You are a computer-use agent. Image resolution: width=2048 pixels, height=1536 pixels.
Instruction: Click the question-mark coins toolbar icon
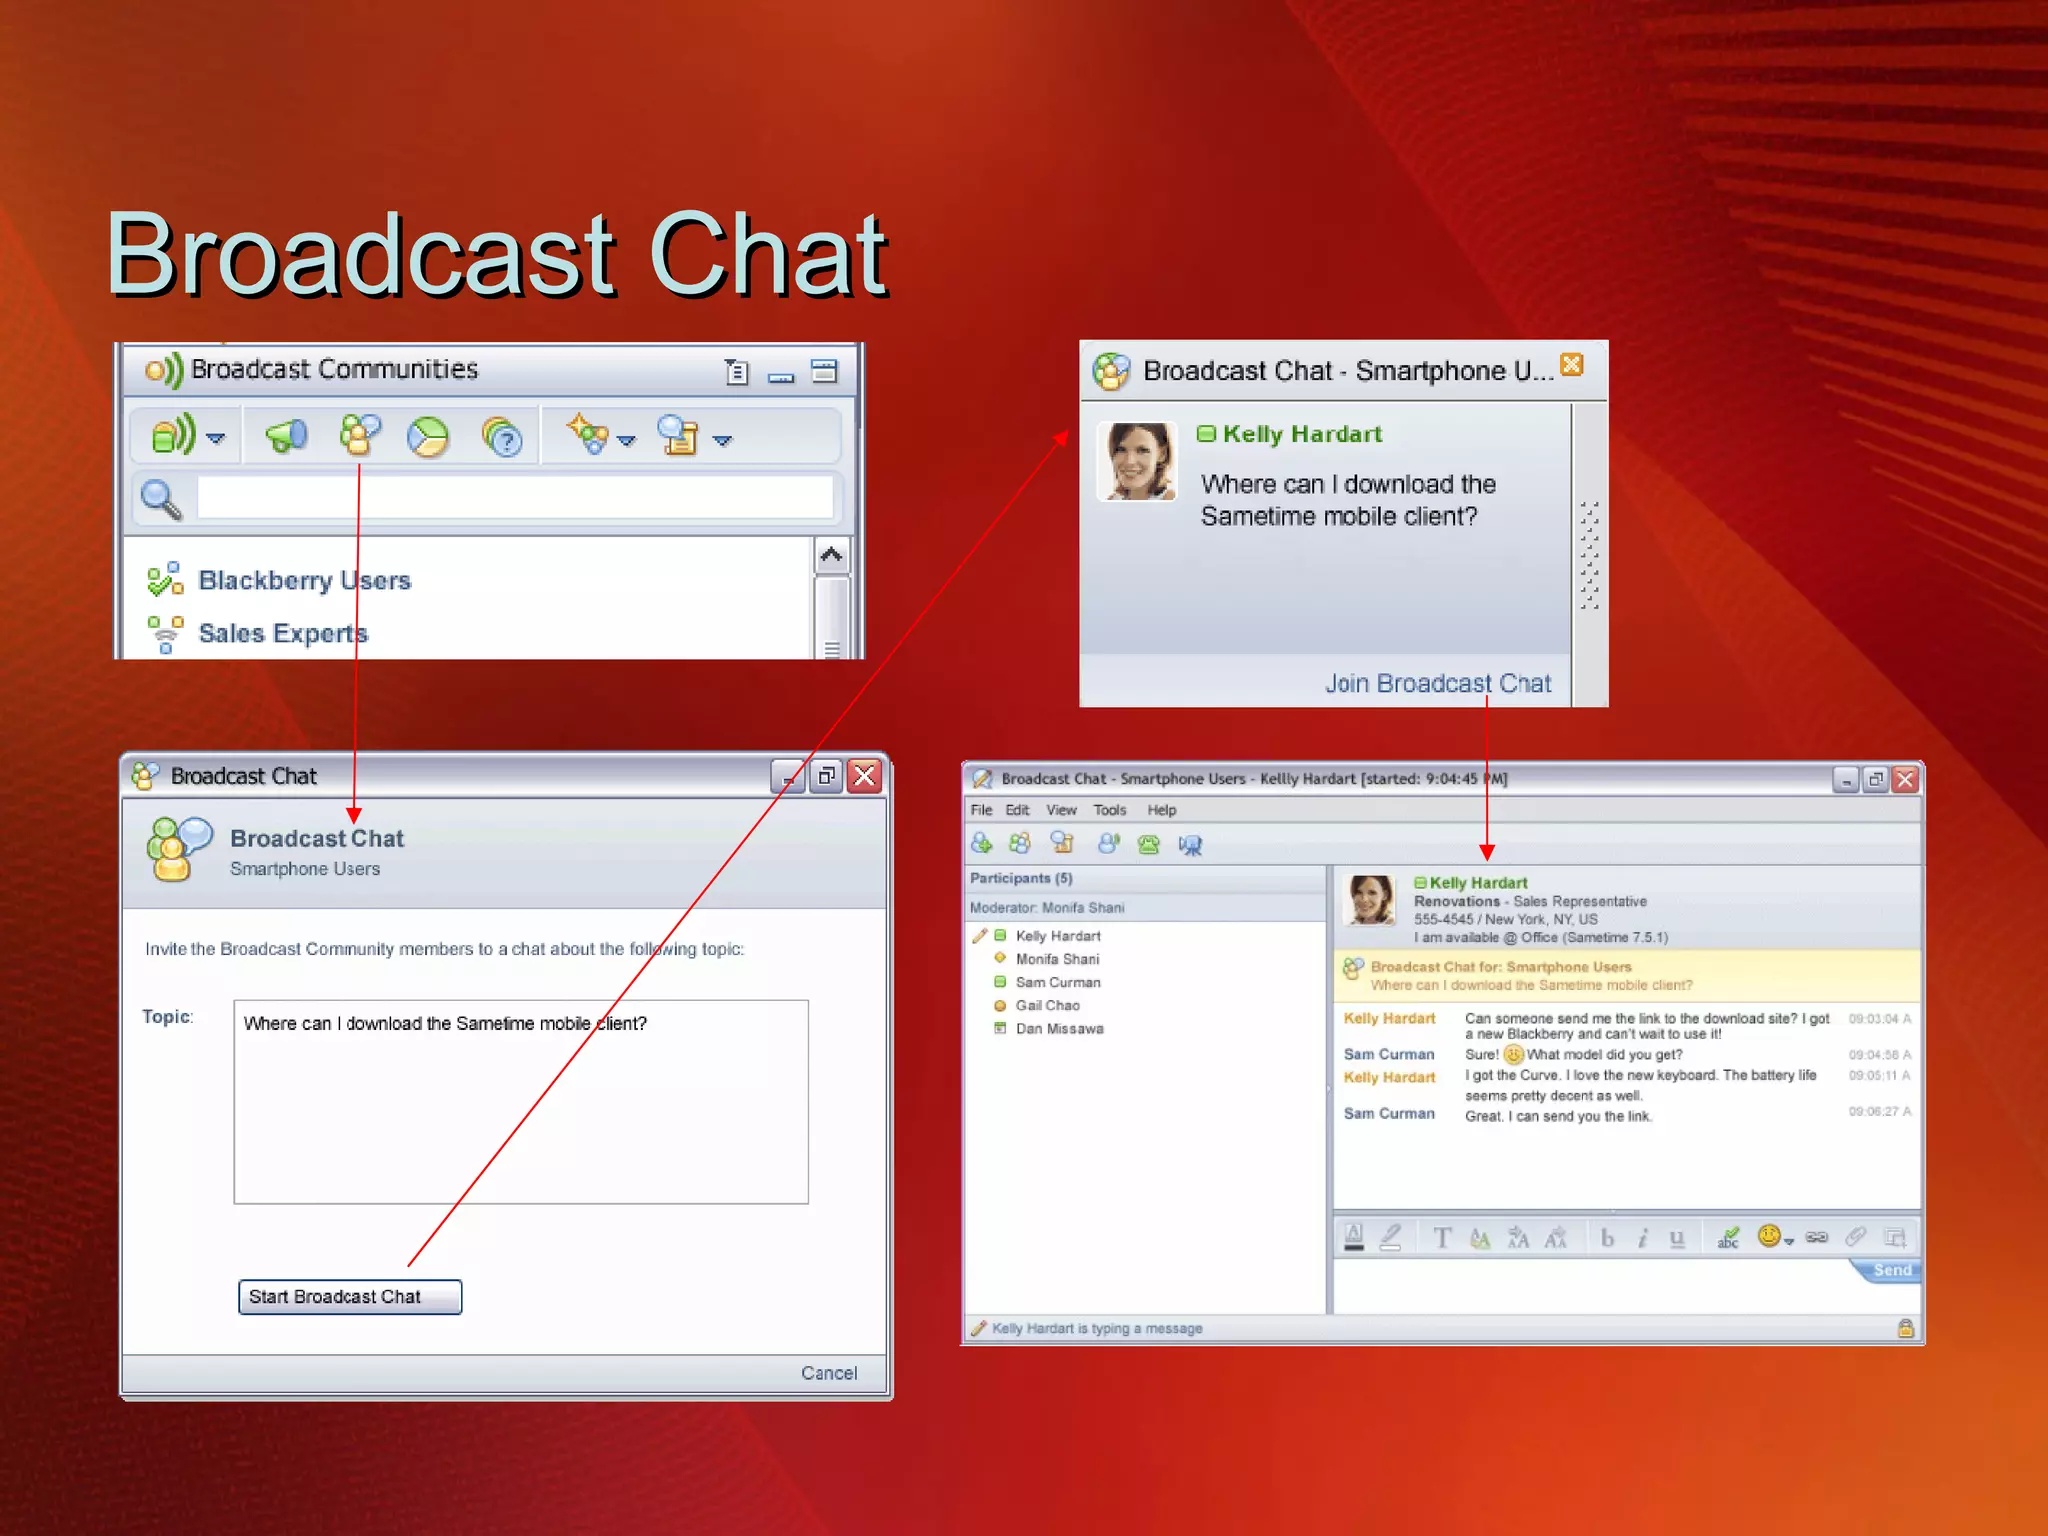click(x=502, y=437)
